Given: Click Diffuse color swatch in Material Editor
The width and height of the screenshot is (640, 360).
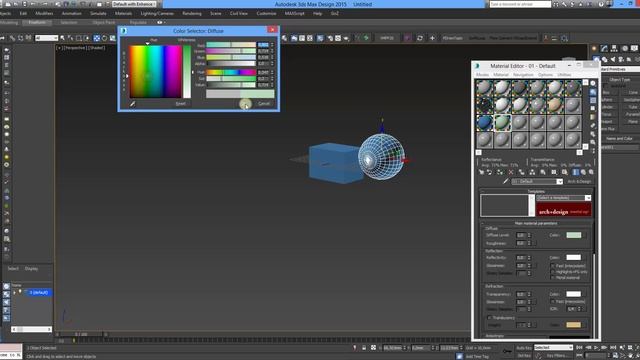Looking at the screenshot, I should 573,235.
